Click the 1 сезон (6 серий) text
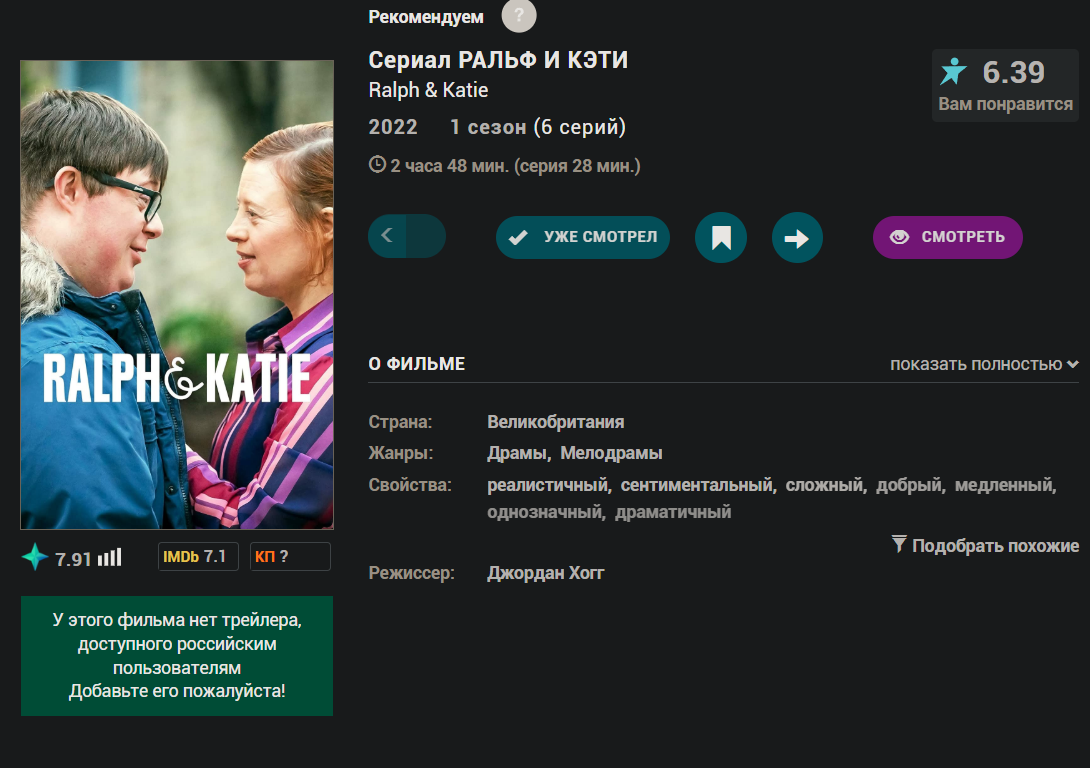This screenshot has height=768, width=1090. coord(538,127)
